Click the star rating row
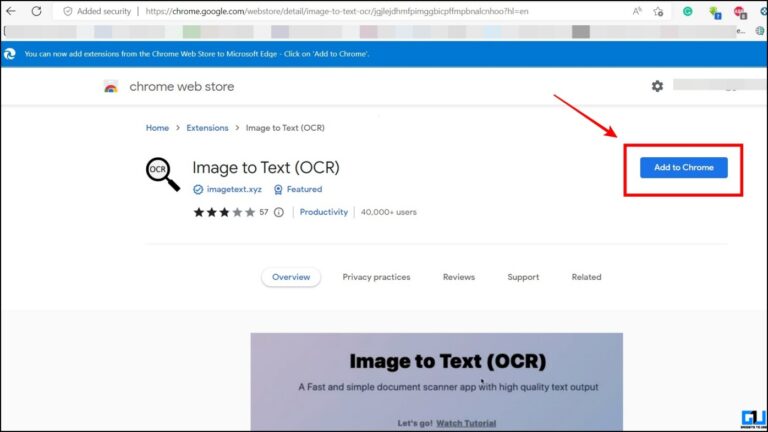768x432 pixels. [x=224, y=212]
